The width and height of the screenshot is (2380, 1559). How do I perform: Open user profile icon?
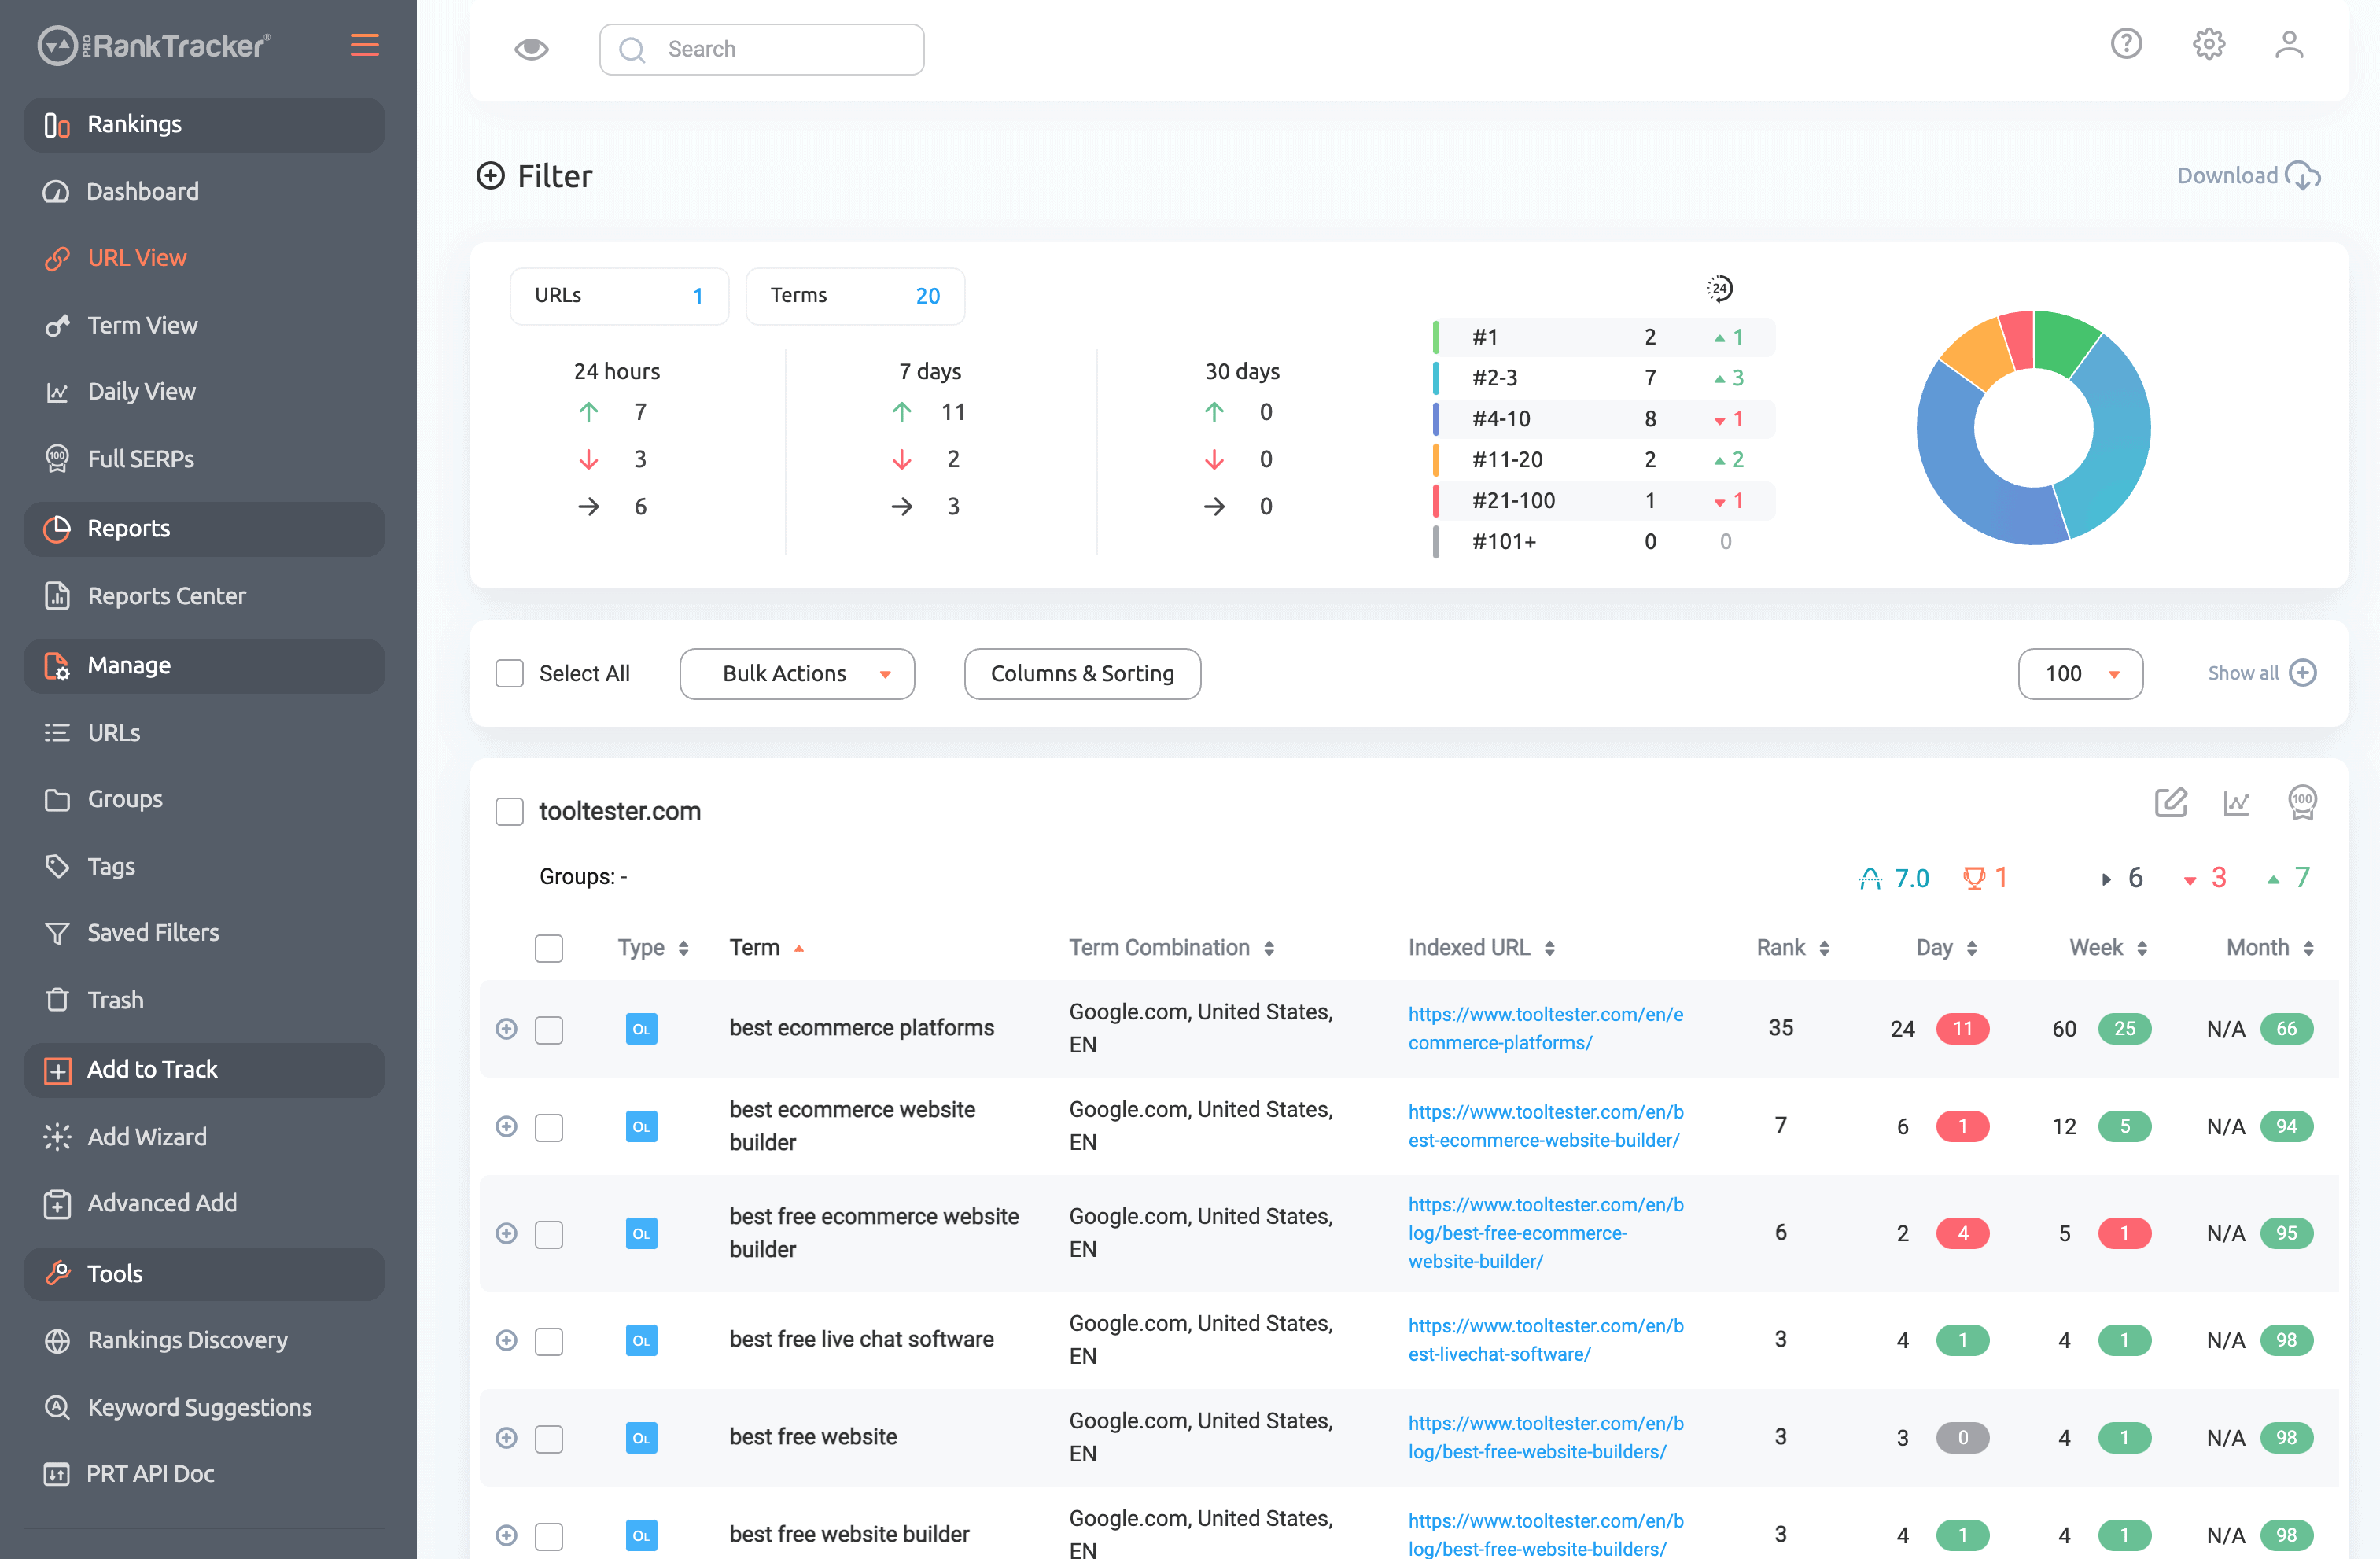click(2289, 44)
